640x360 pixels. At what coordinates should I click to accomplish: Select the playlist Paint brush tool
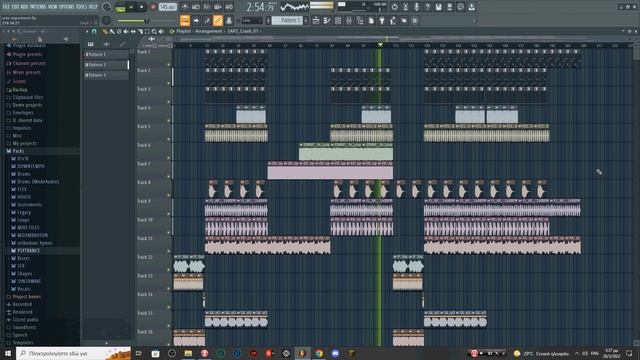click(112, 31)
